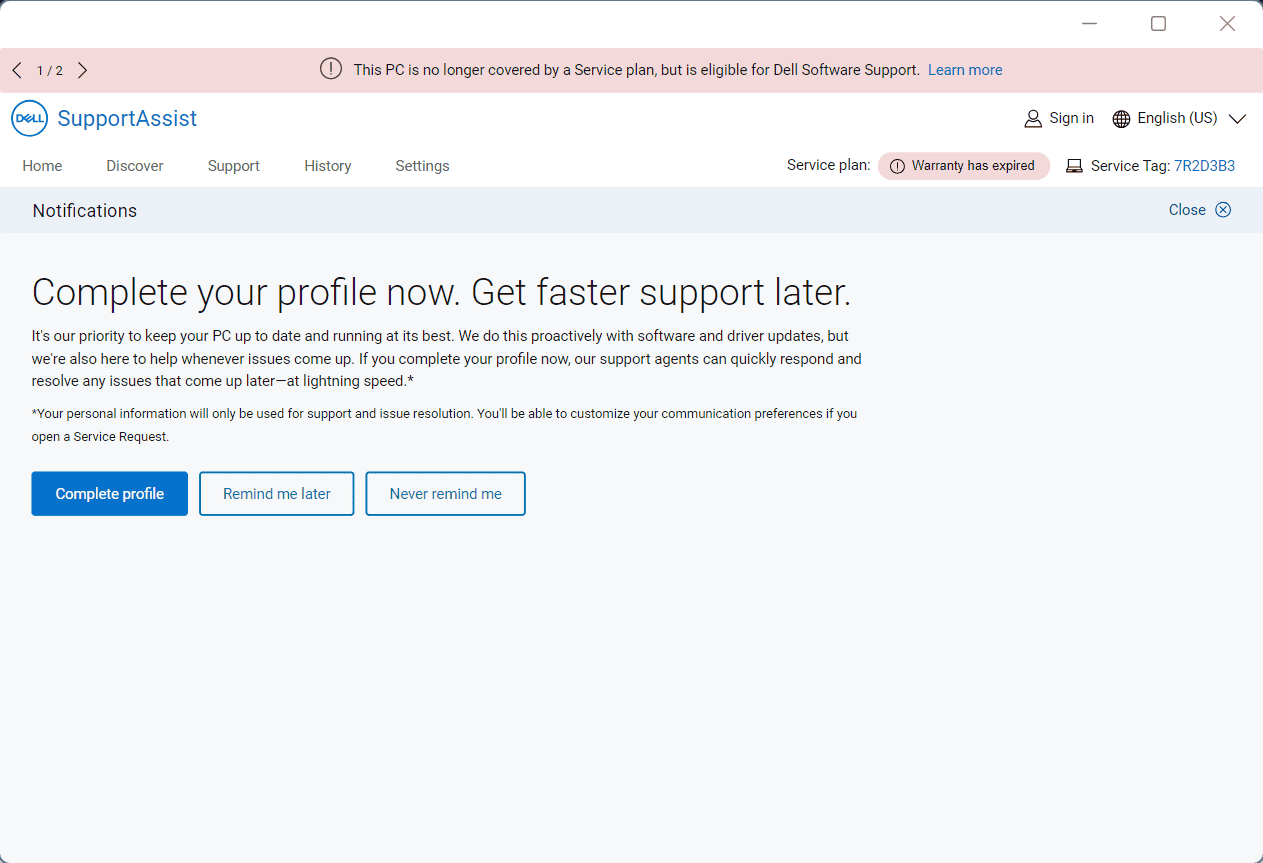Screen dimensions: 1263x863
Task: Close notifications with the circled X icon
Action: tap(1223, 210)
